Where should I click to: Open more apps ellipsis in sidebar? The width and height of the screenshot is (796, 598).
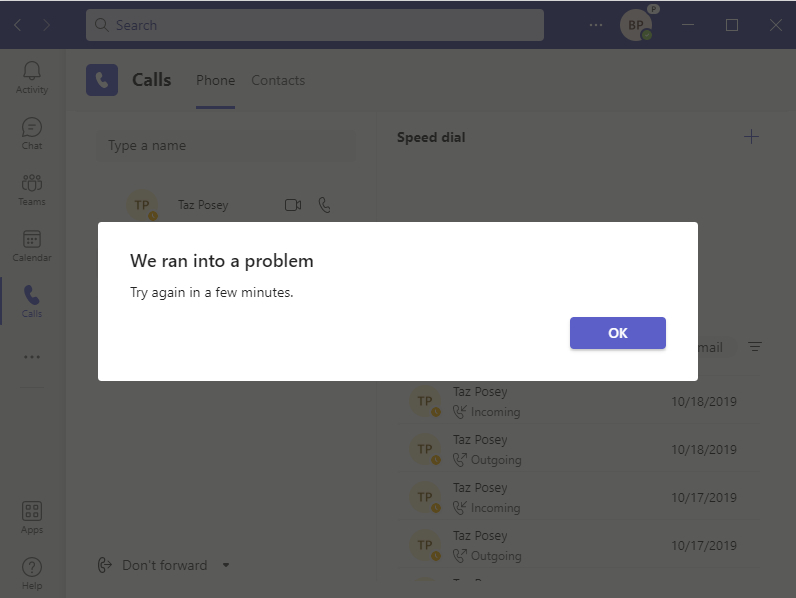[x=31, y=357]
